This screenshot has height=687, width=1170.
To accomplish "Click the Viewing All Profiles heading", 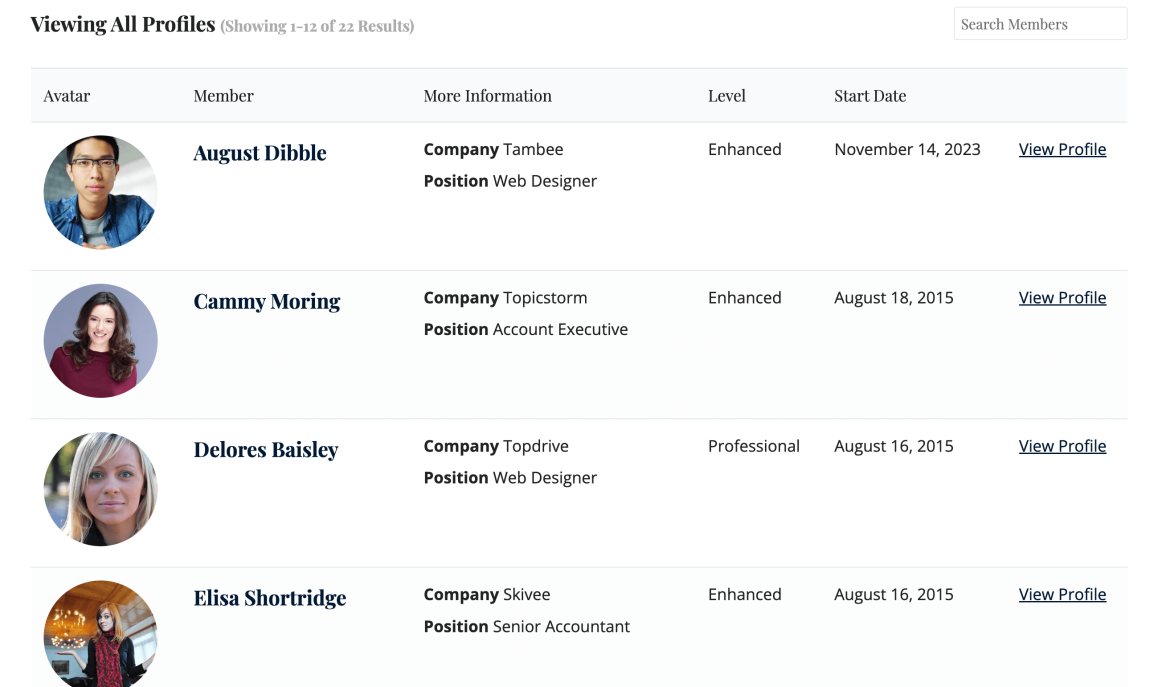I will click(x=122, y=23).
